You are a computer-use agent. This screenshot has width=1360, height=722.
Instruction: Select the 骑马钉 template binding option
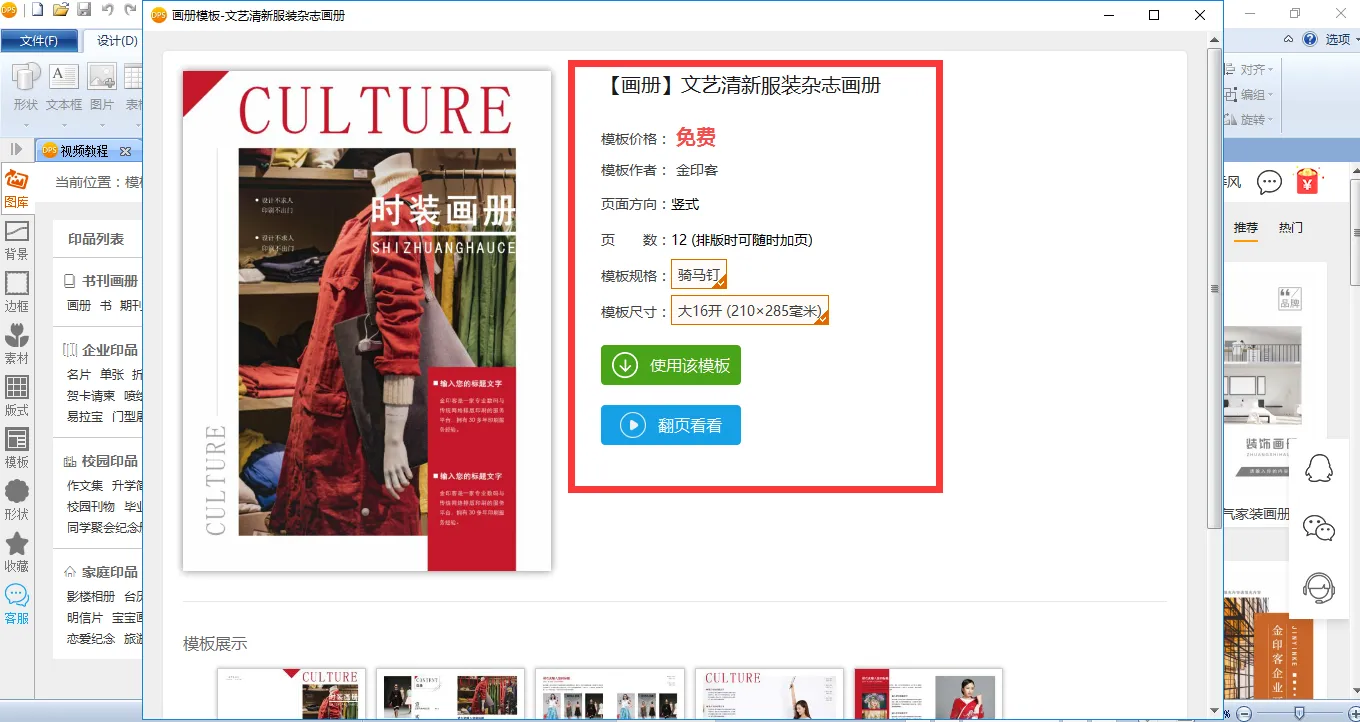pos(699,275)
